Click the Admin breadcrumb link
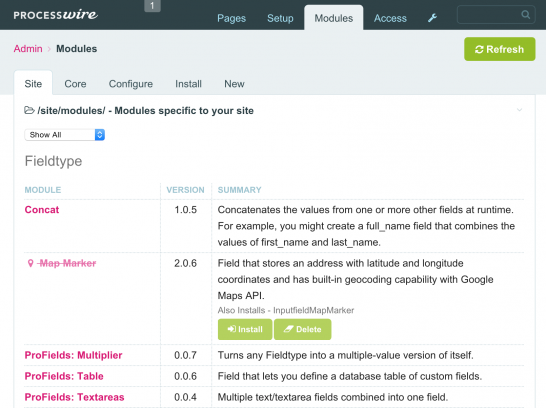 pos(28,49)
